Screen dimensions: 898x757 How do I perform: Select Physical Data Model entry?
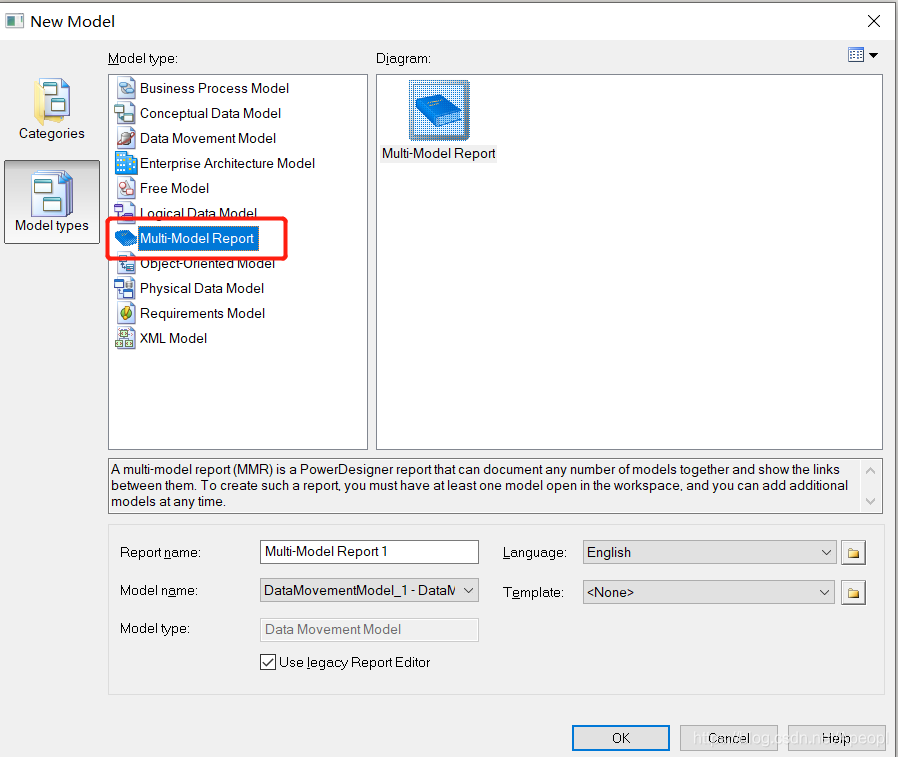[x=202, y=288]
